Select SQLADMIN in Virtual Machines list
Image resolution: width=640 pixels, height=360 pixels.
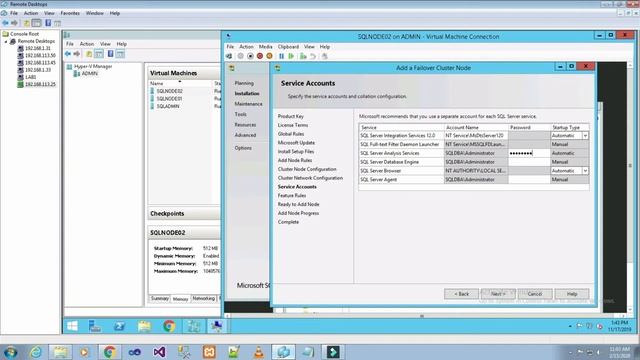[x=168, y=106]
